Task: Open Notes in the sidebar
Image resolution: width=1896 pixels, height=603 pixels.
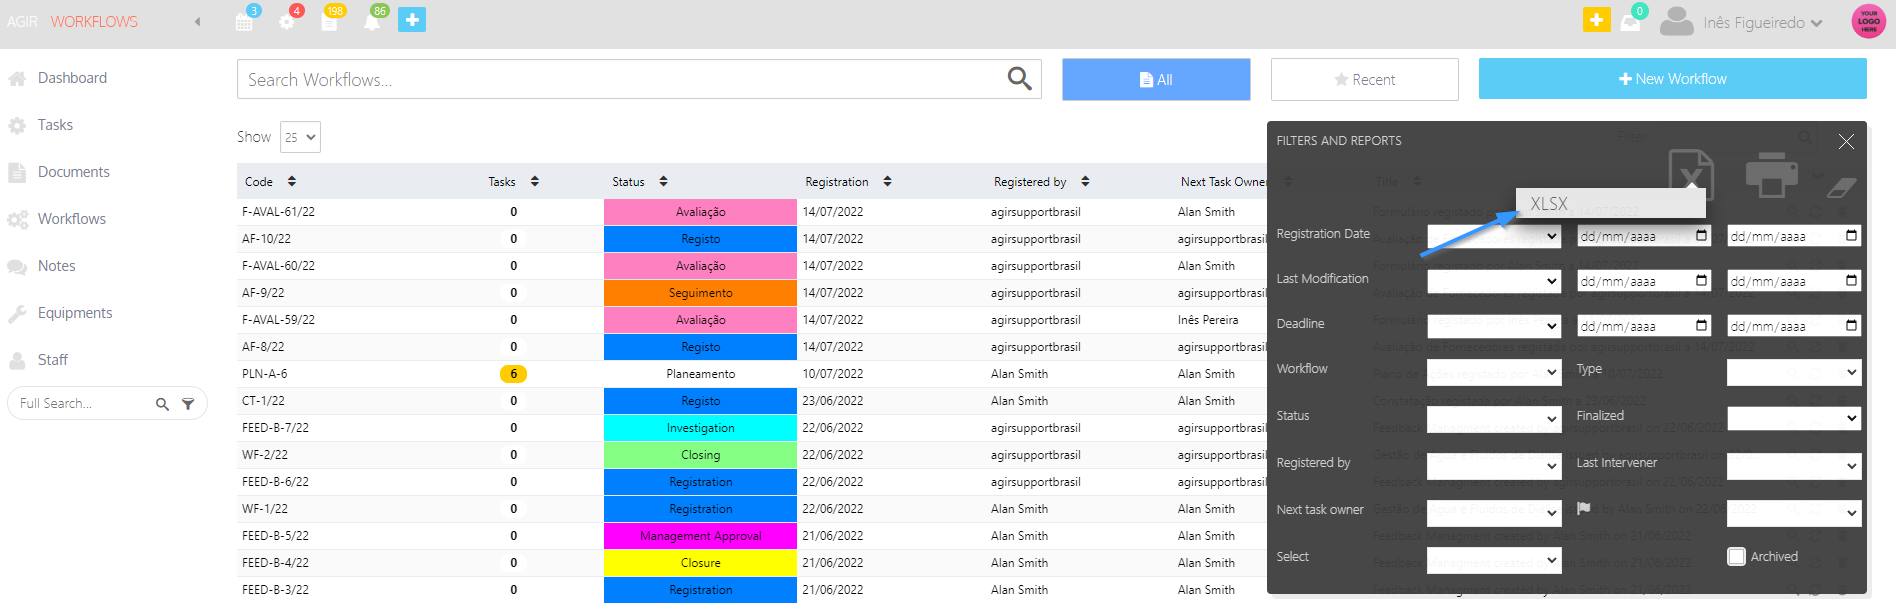Action: (x=56, y=266)
